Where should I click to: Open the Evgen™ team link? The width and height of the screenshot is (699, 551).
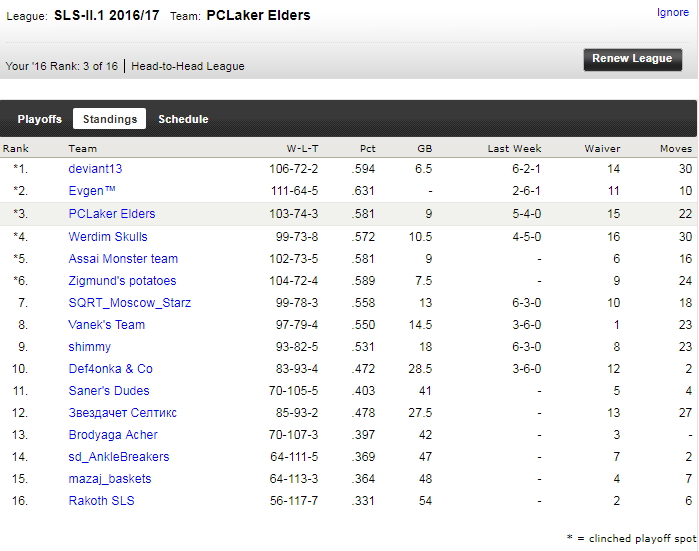click(92, 191)
